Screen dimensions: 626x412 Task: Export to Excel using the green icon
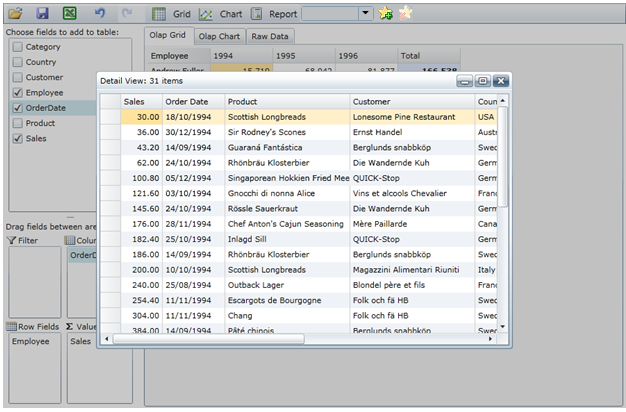(69, 14)
